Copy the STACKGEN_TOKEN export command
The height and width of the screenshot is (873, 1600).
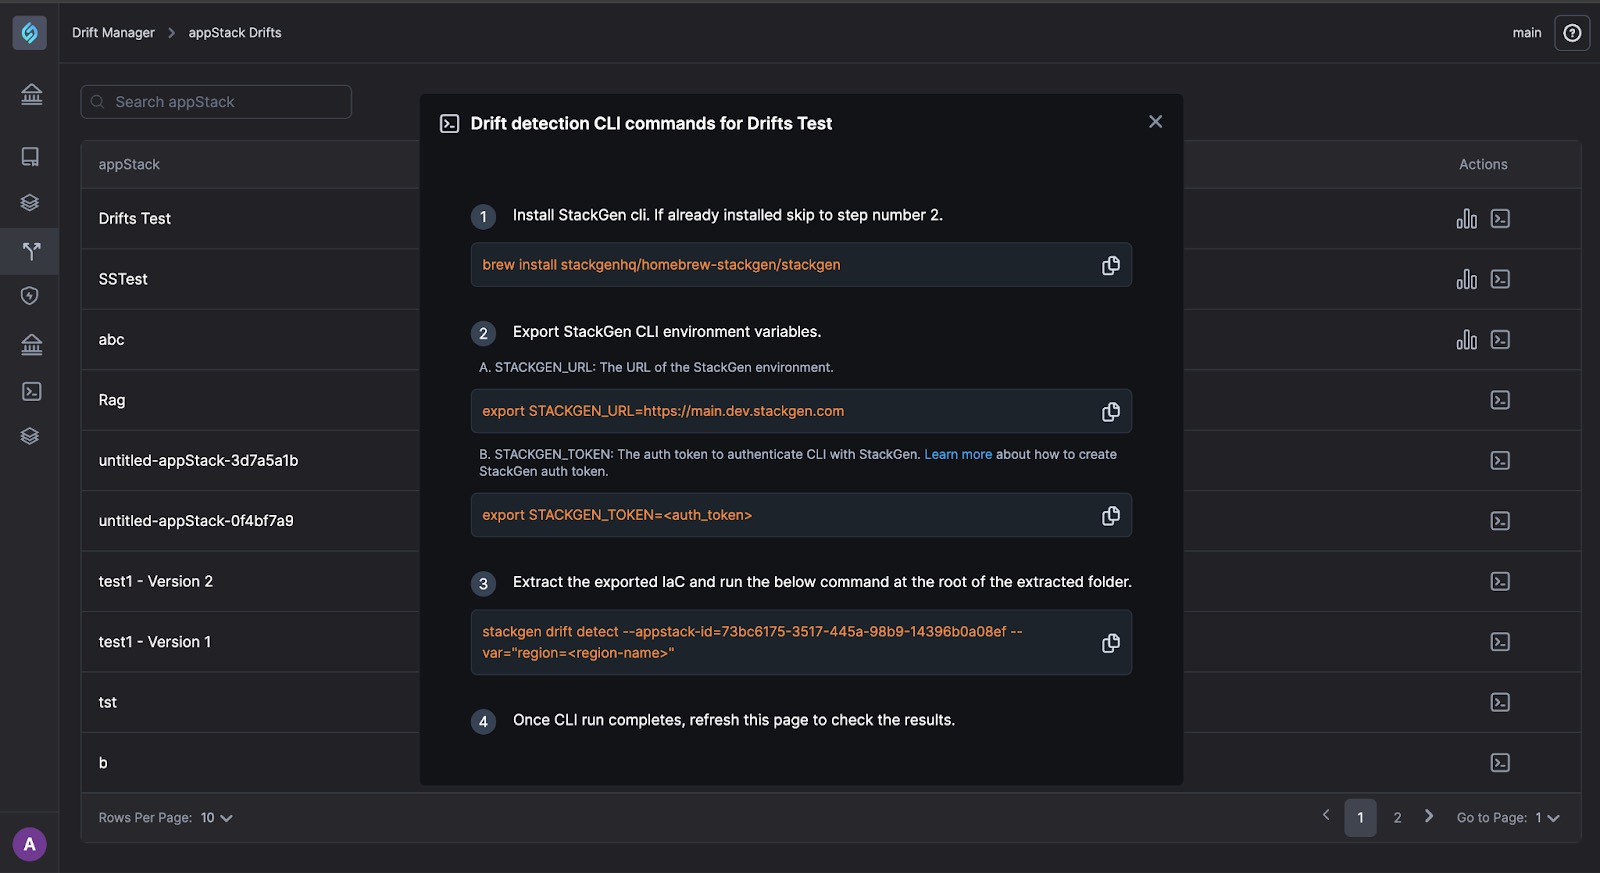pos(1110,516)
